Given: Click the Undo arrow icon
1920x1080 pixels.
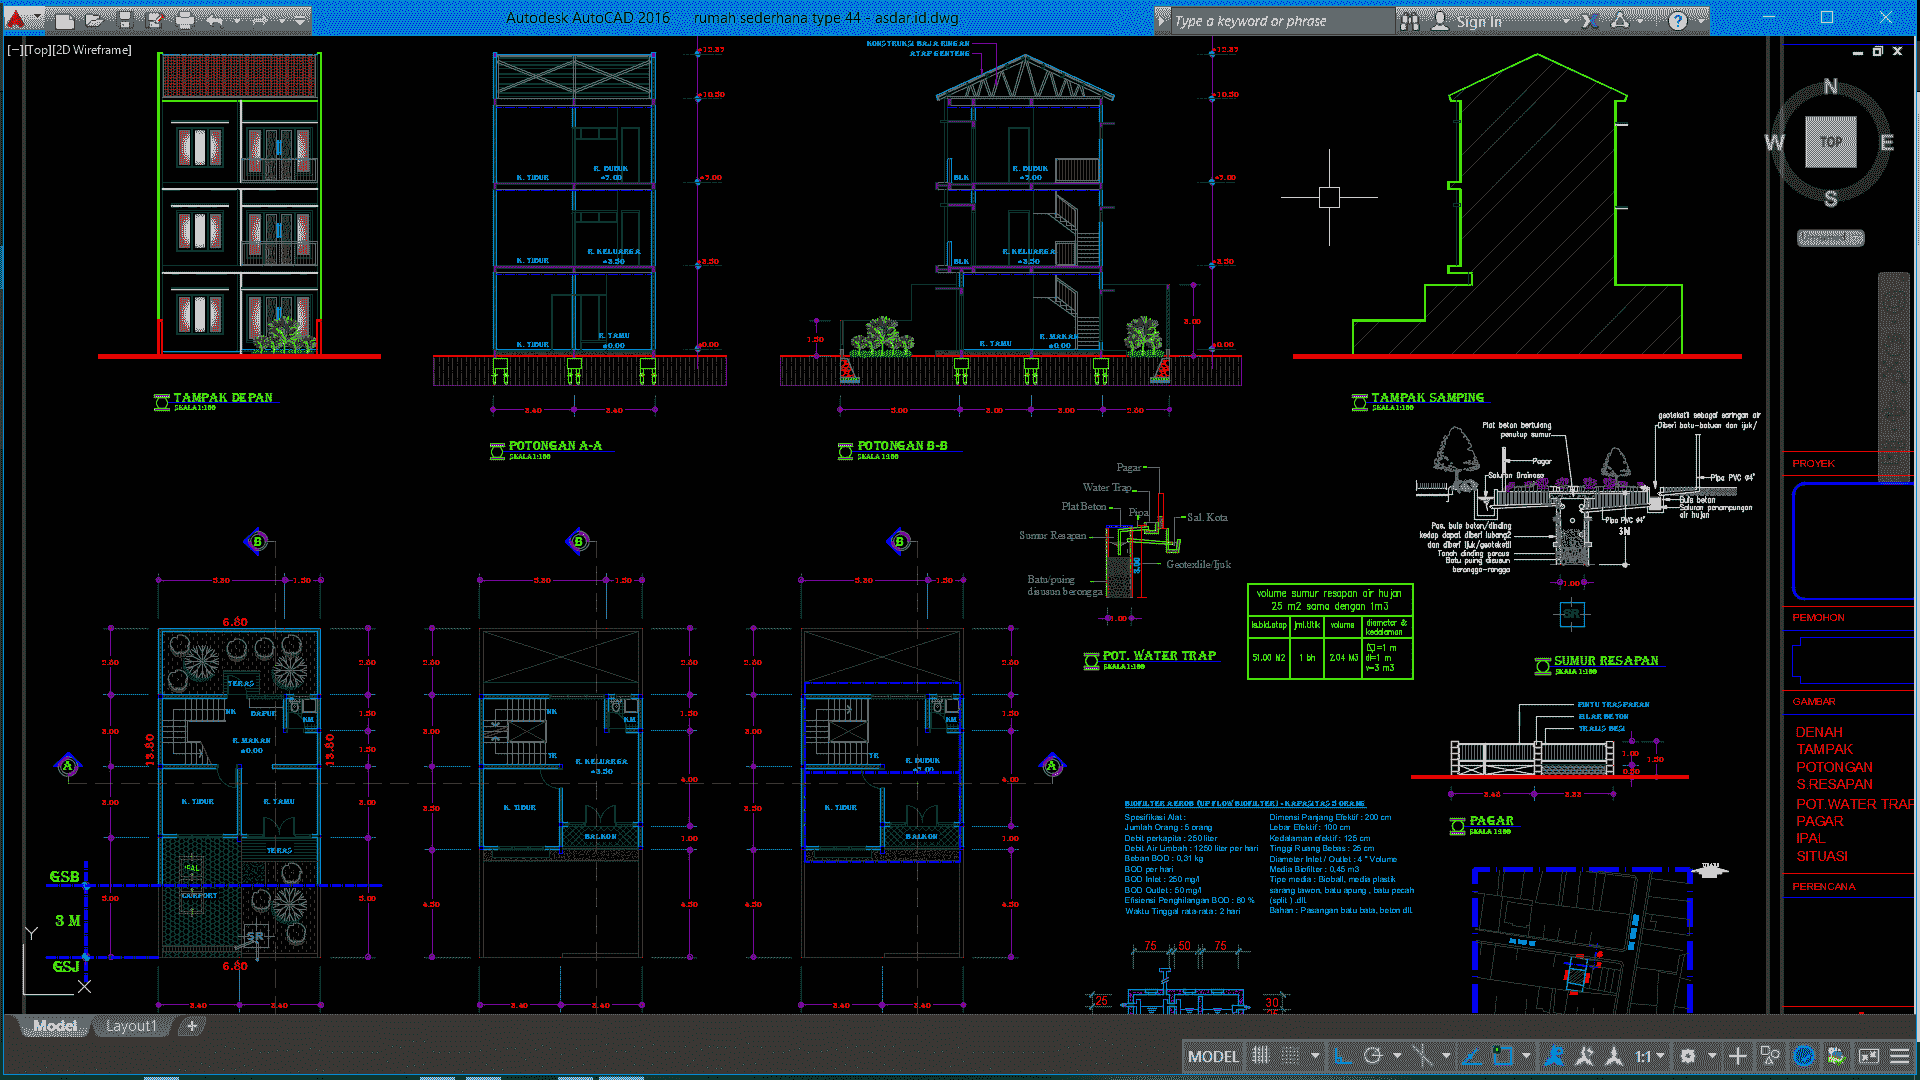Looking at the screenshot, I should [x=215, y=20].
